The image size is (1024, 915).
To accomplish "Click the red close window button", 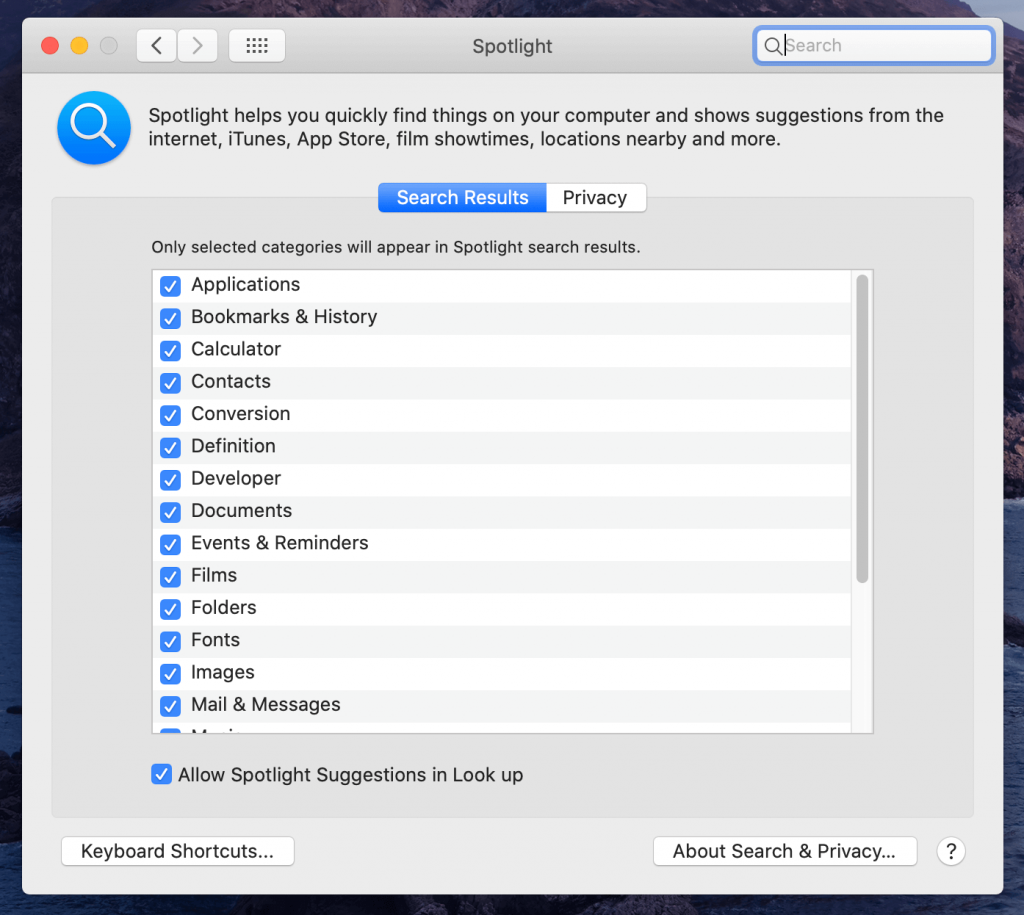I will [50, 46].
